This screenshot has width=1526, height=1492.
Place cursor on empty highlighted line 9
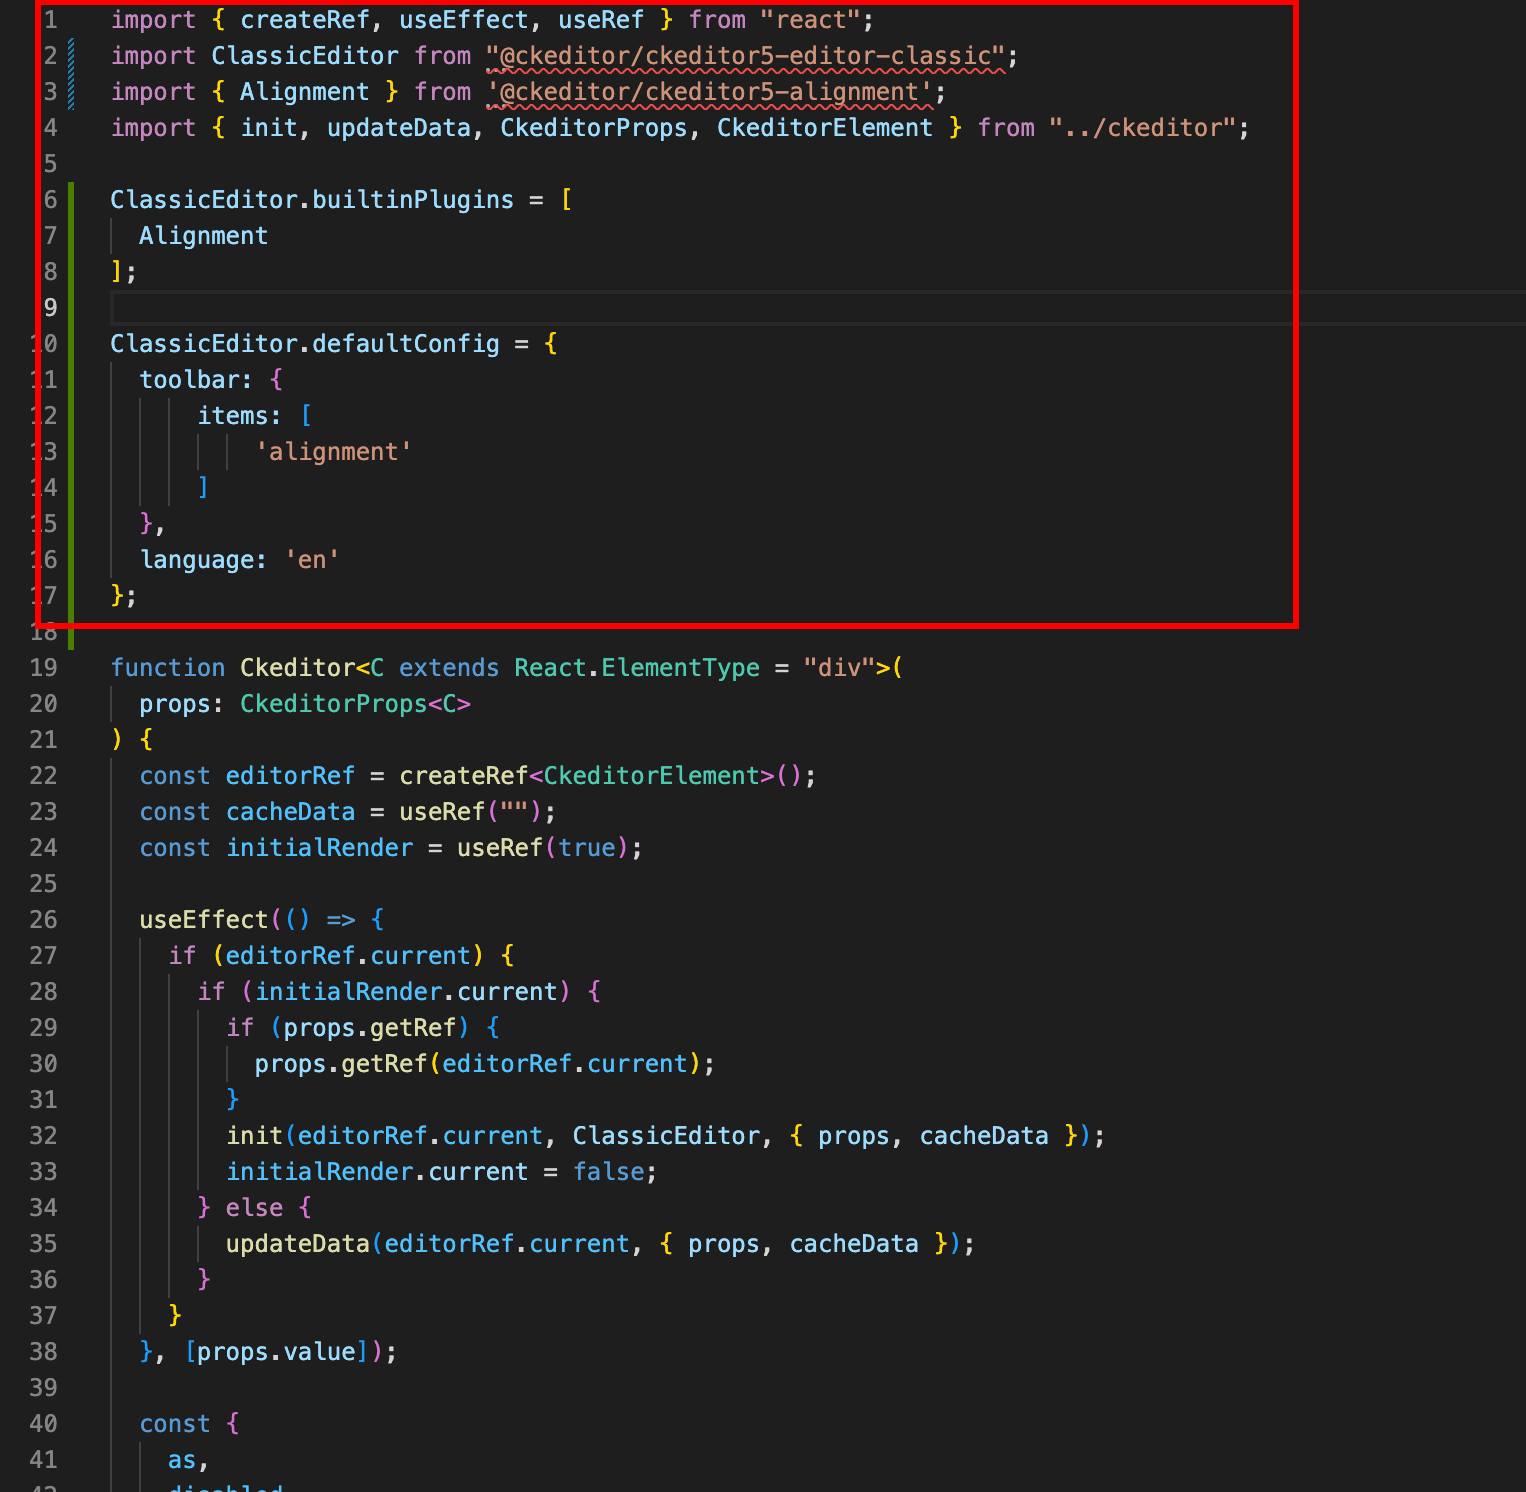point(600,308)
